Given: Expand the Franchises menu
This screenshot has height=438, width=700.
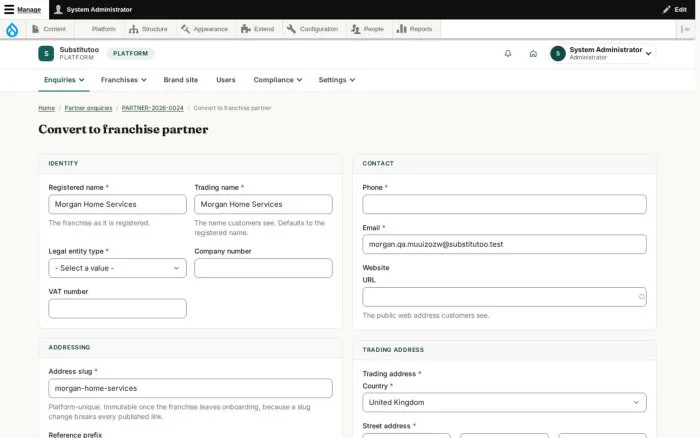Looking at the screenshot, I should 124,80.
